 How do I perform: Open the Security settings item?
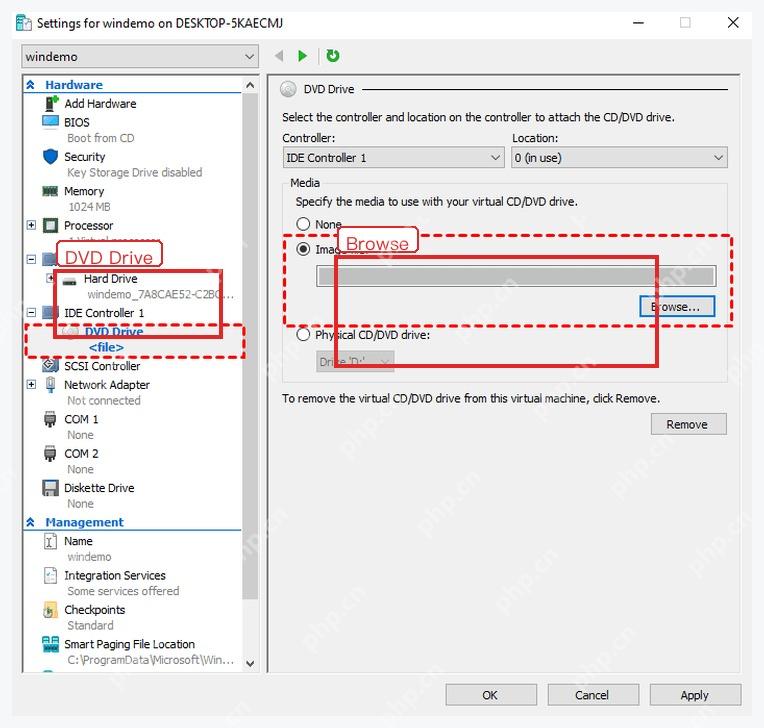[85, 156]
